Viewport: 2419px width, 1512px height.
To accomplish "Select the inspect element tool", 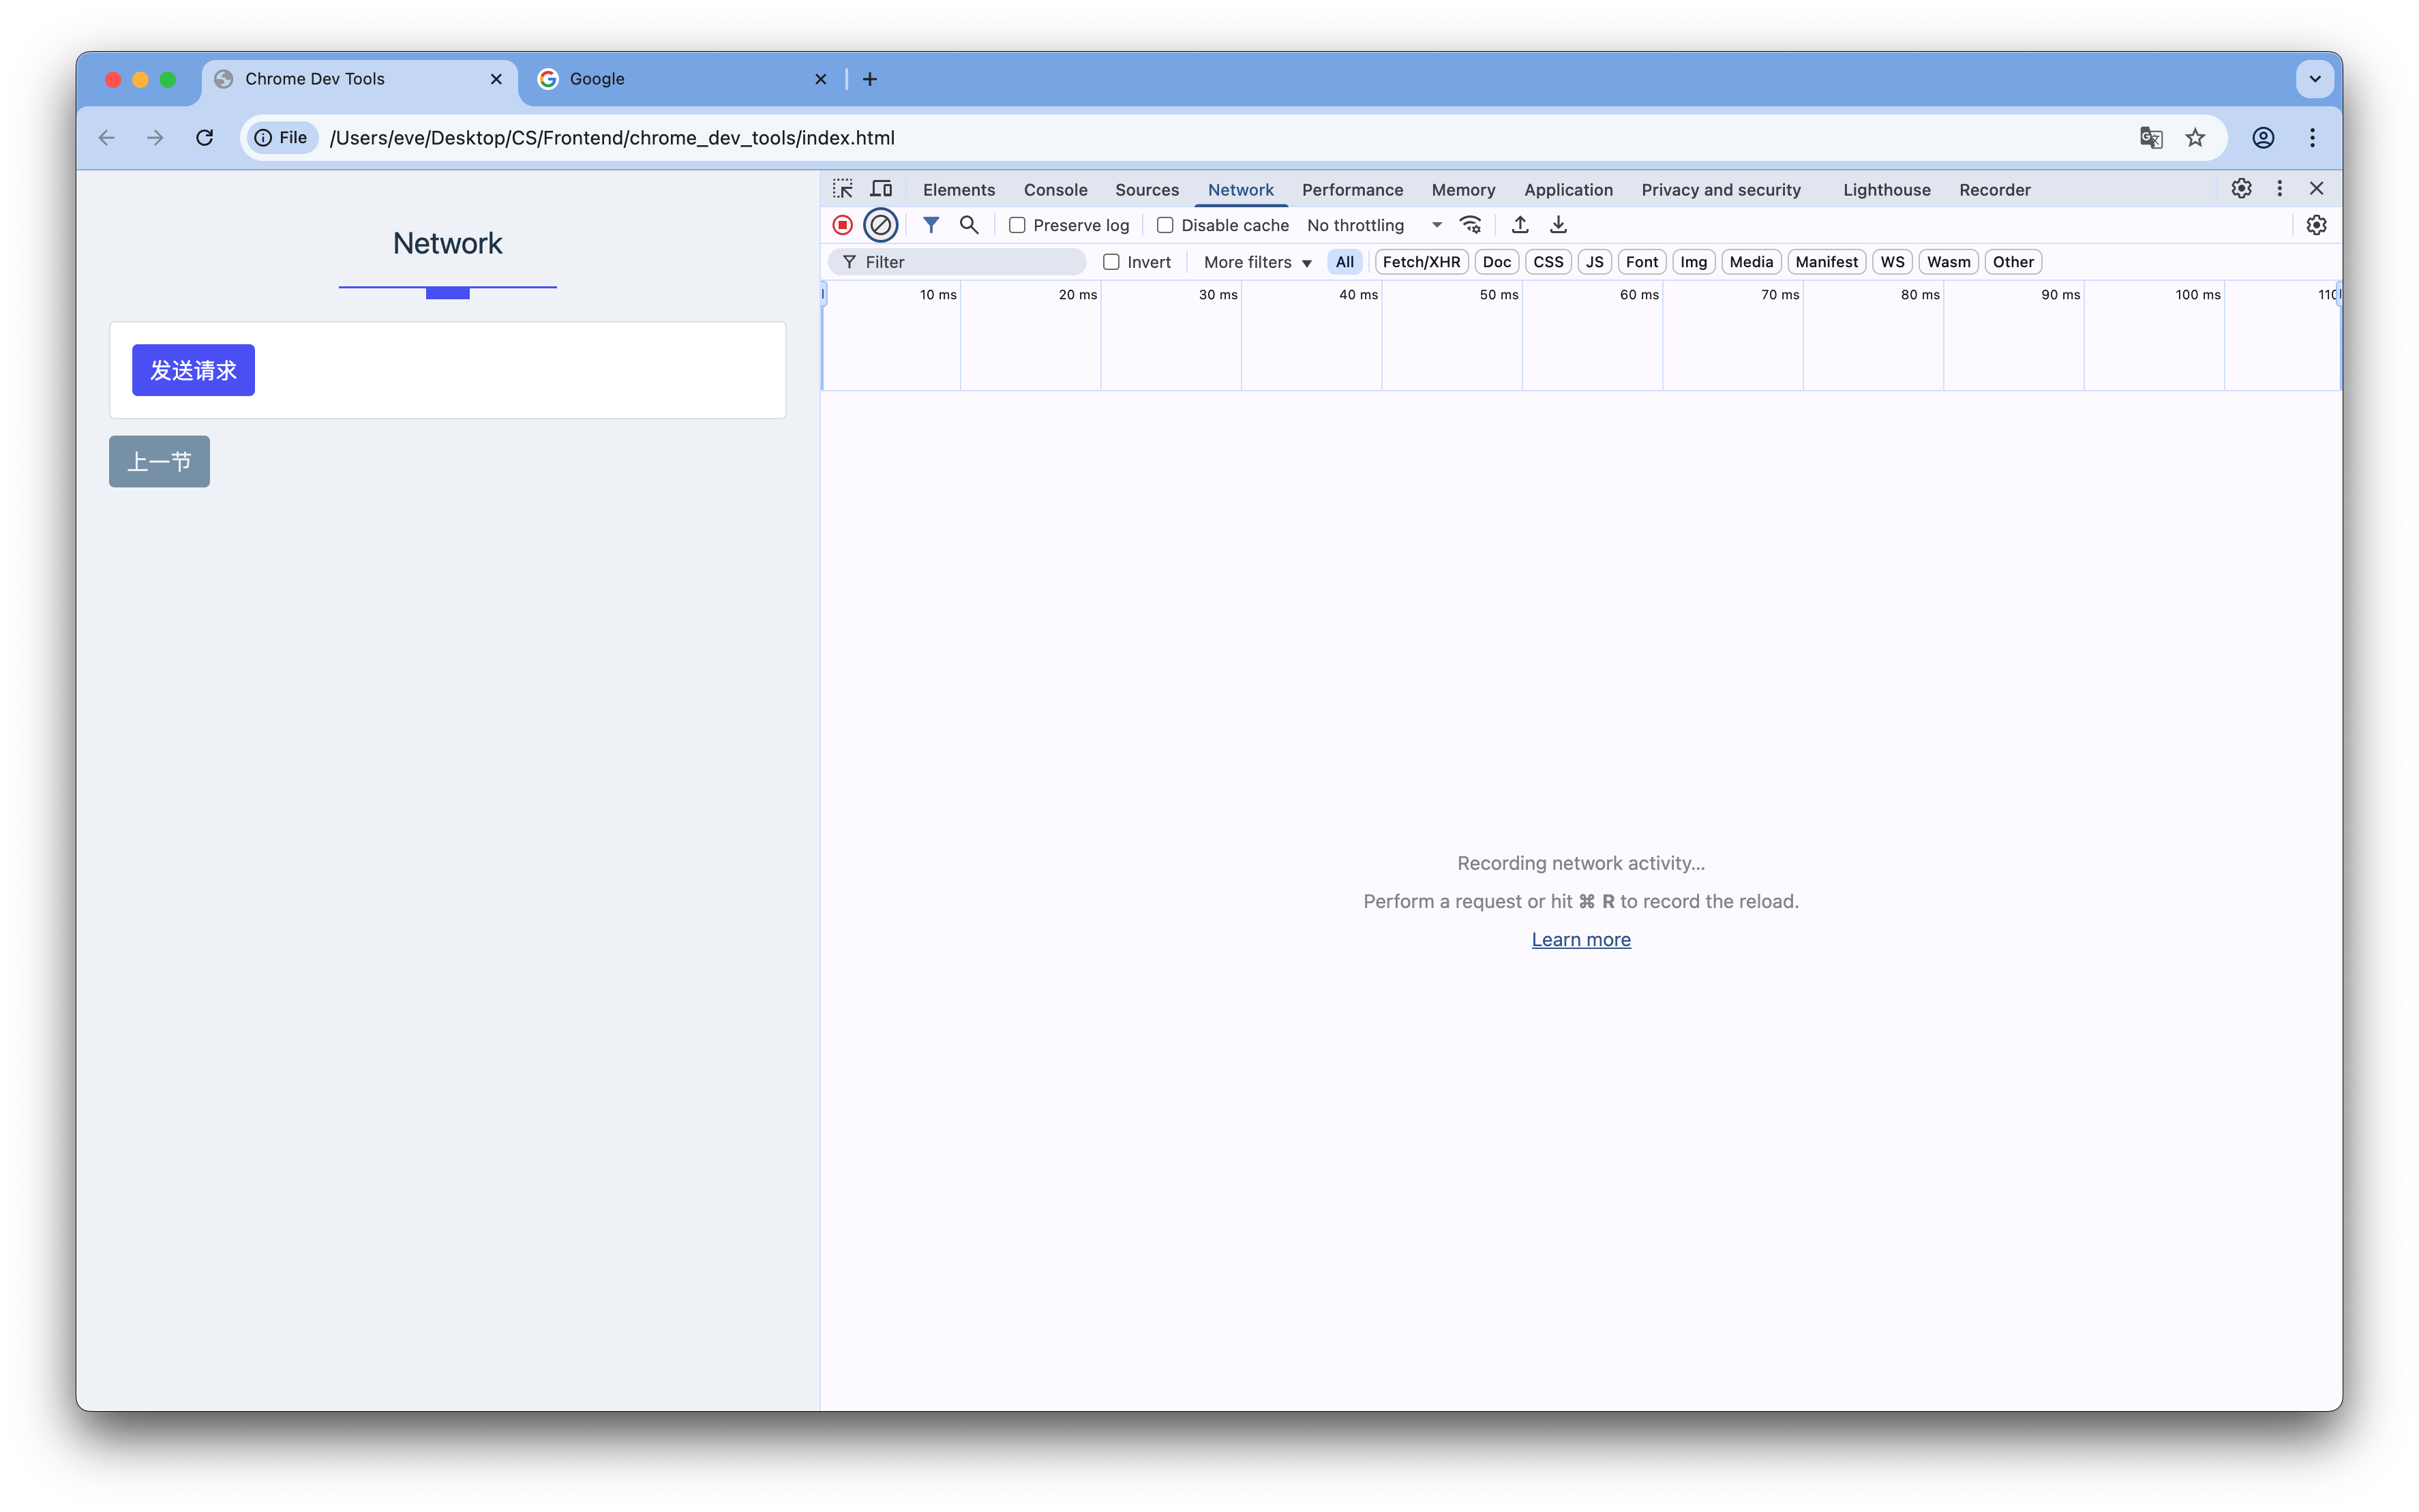I will [x=842, y=188].
